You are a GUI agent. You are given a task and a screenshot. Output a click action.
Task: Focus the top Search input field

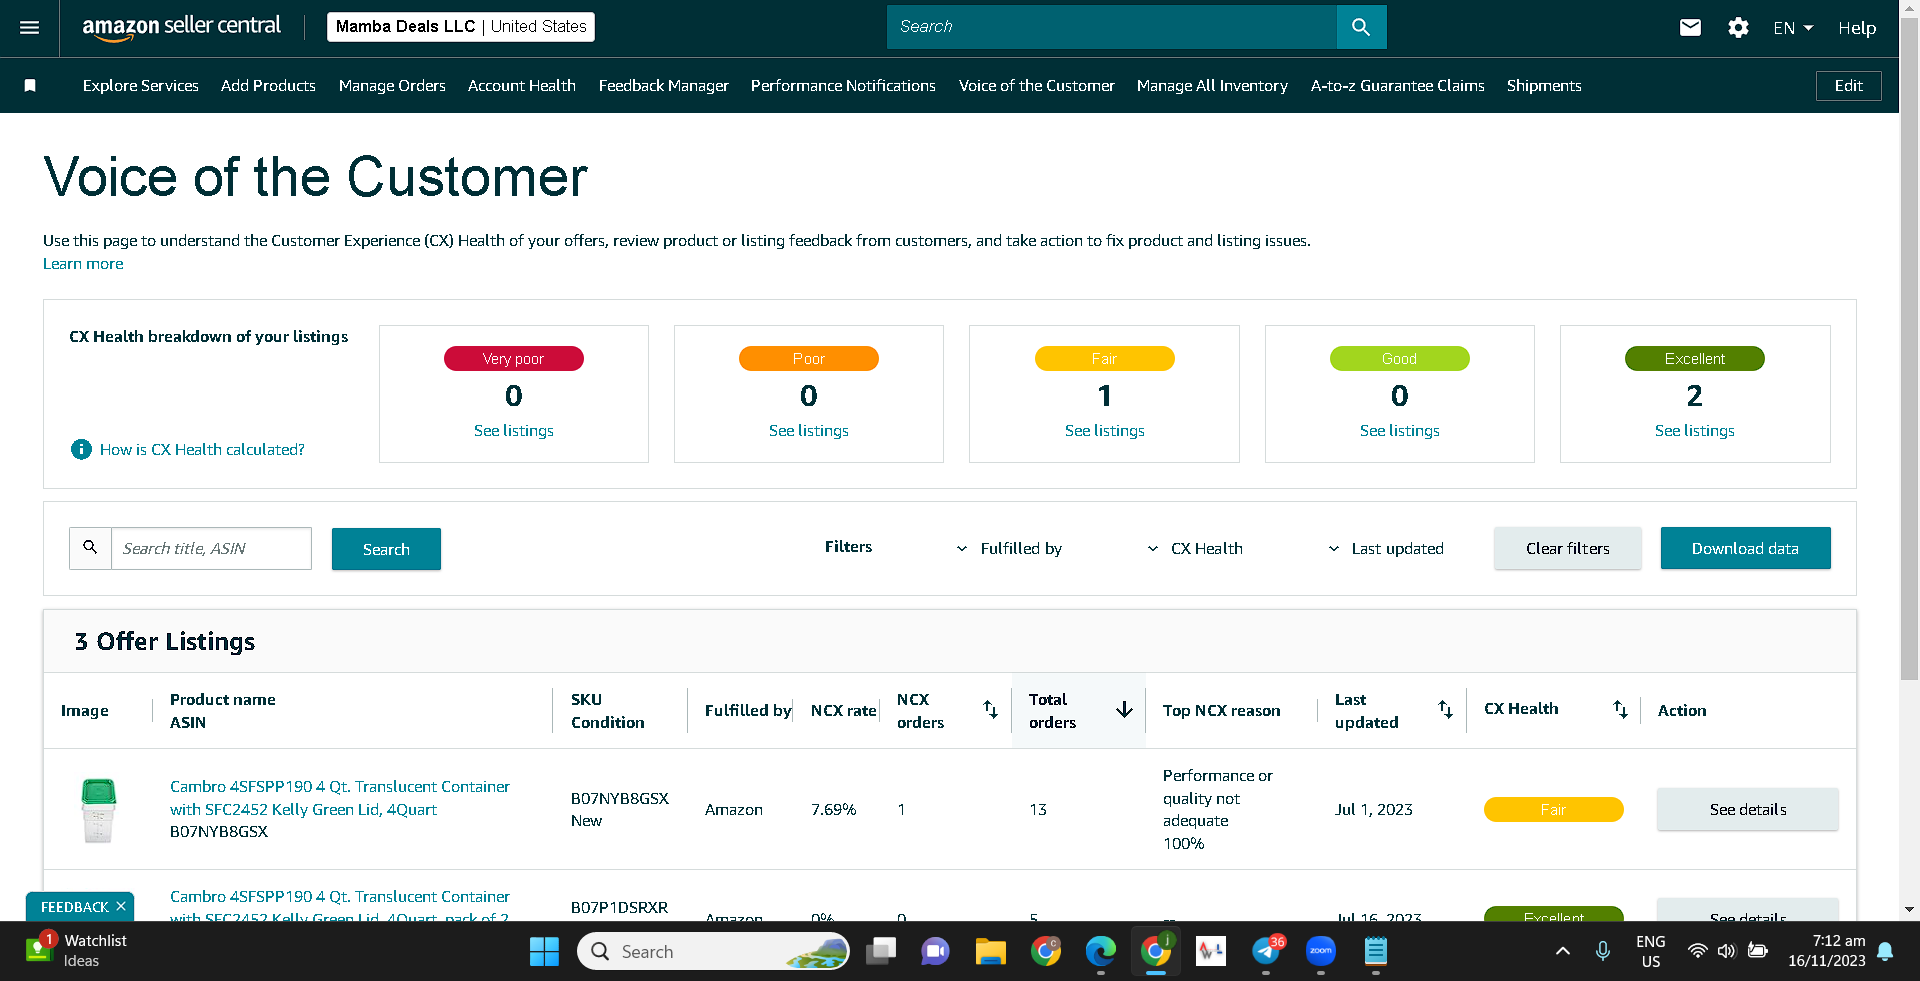[1112, 27]
